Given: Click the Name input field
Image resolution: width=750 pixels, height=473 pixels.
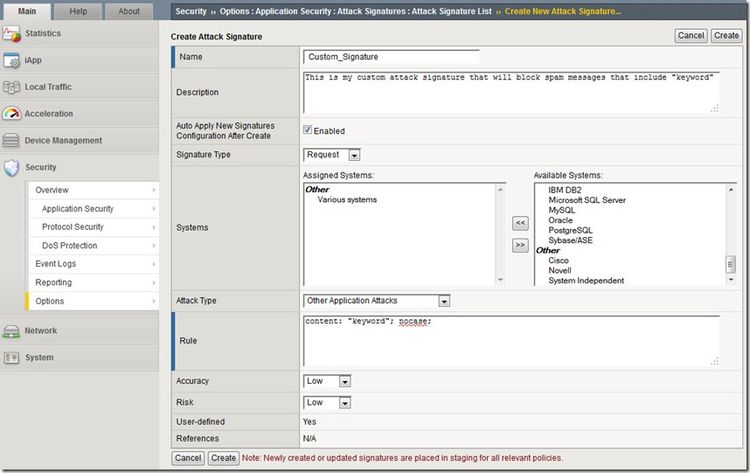Looking at the screenshot, I should tap(391, 57).
